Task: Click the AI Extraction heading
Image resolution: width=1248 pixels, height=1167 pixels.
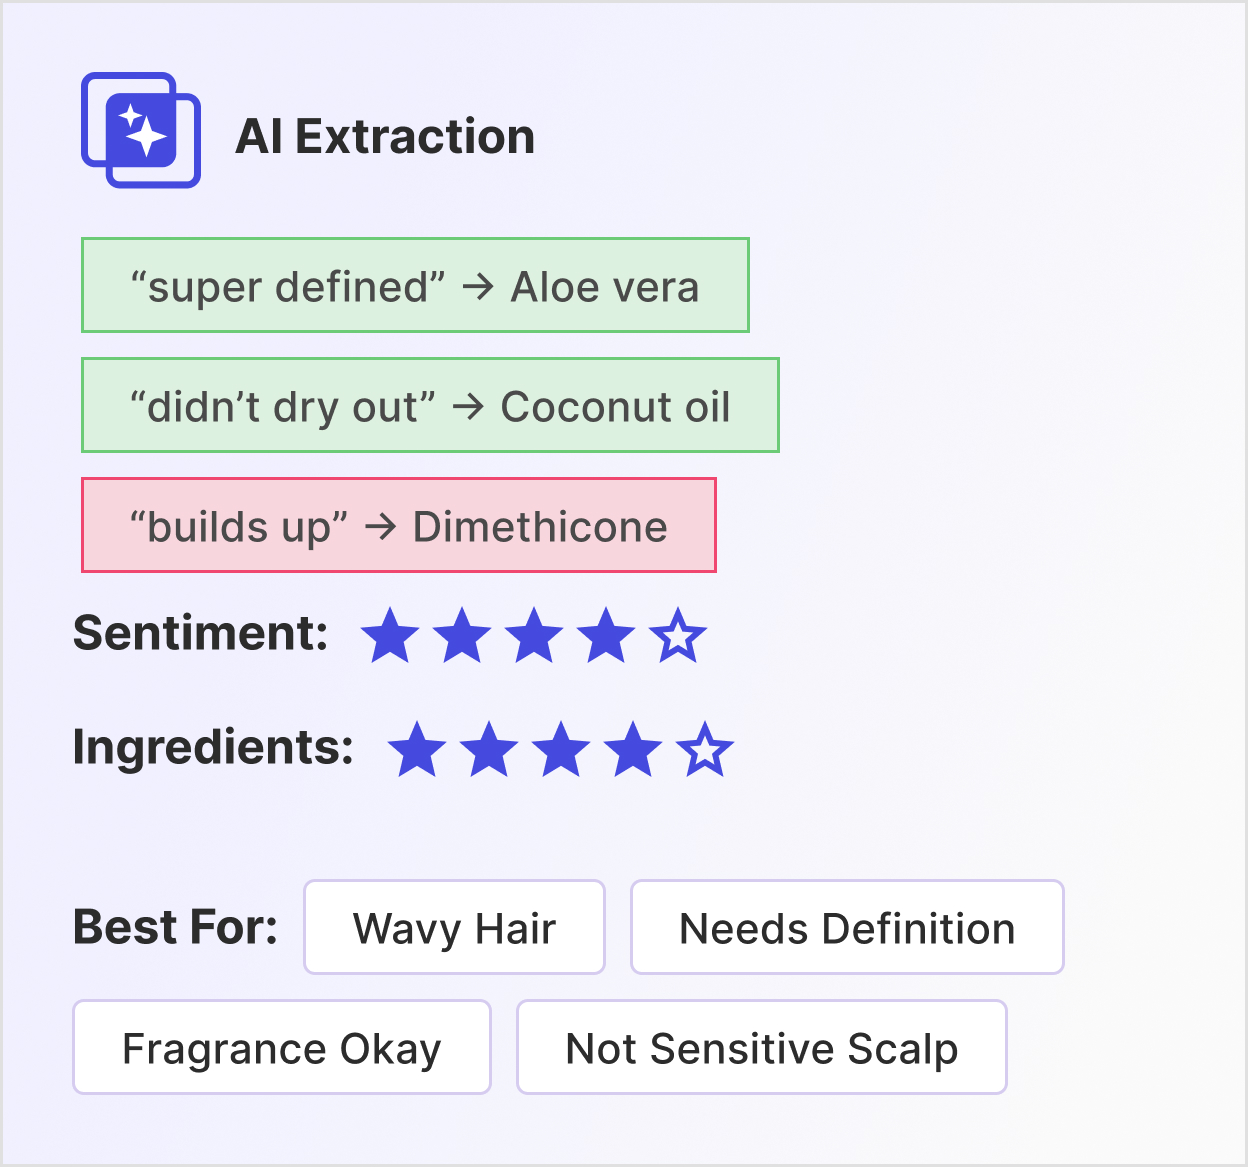Action: click(x=385, y=136)
